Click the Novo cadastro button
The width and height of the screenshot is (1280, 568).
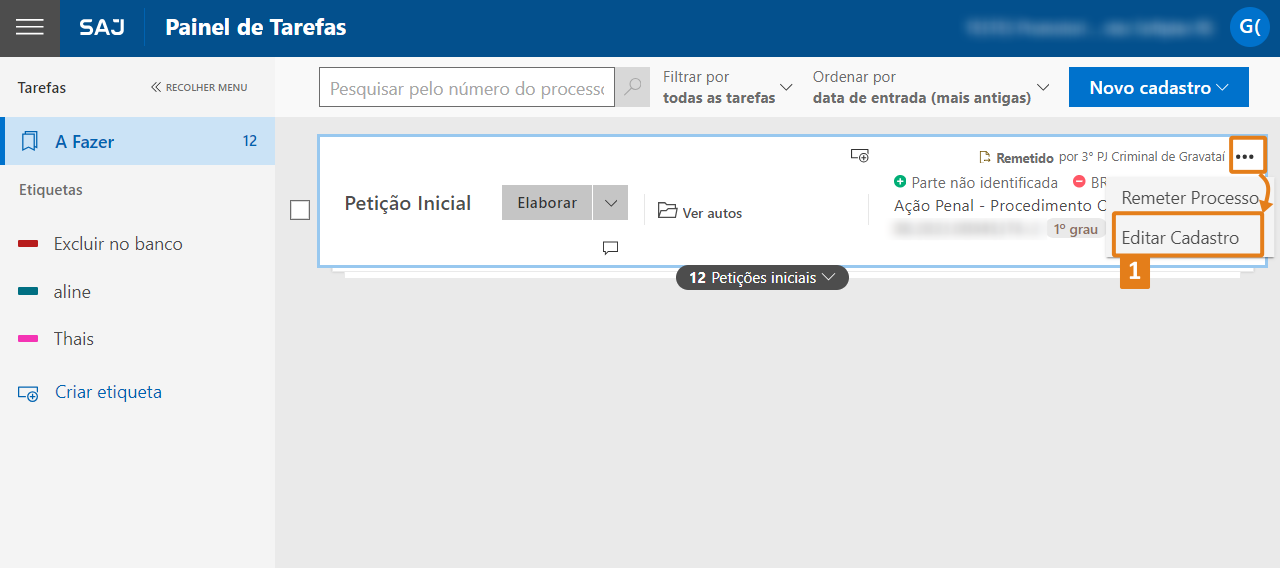point(1158,88)
